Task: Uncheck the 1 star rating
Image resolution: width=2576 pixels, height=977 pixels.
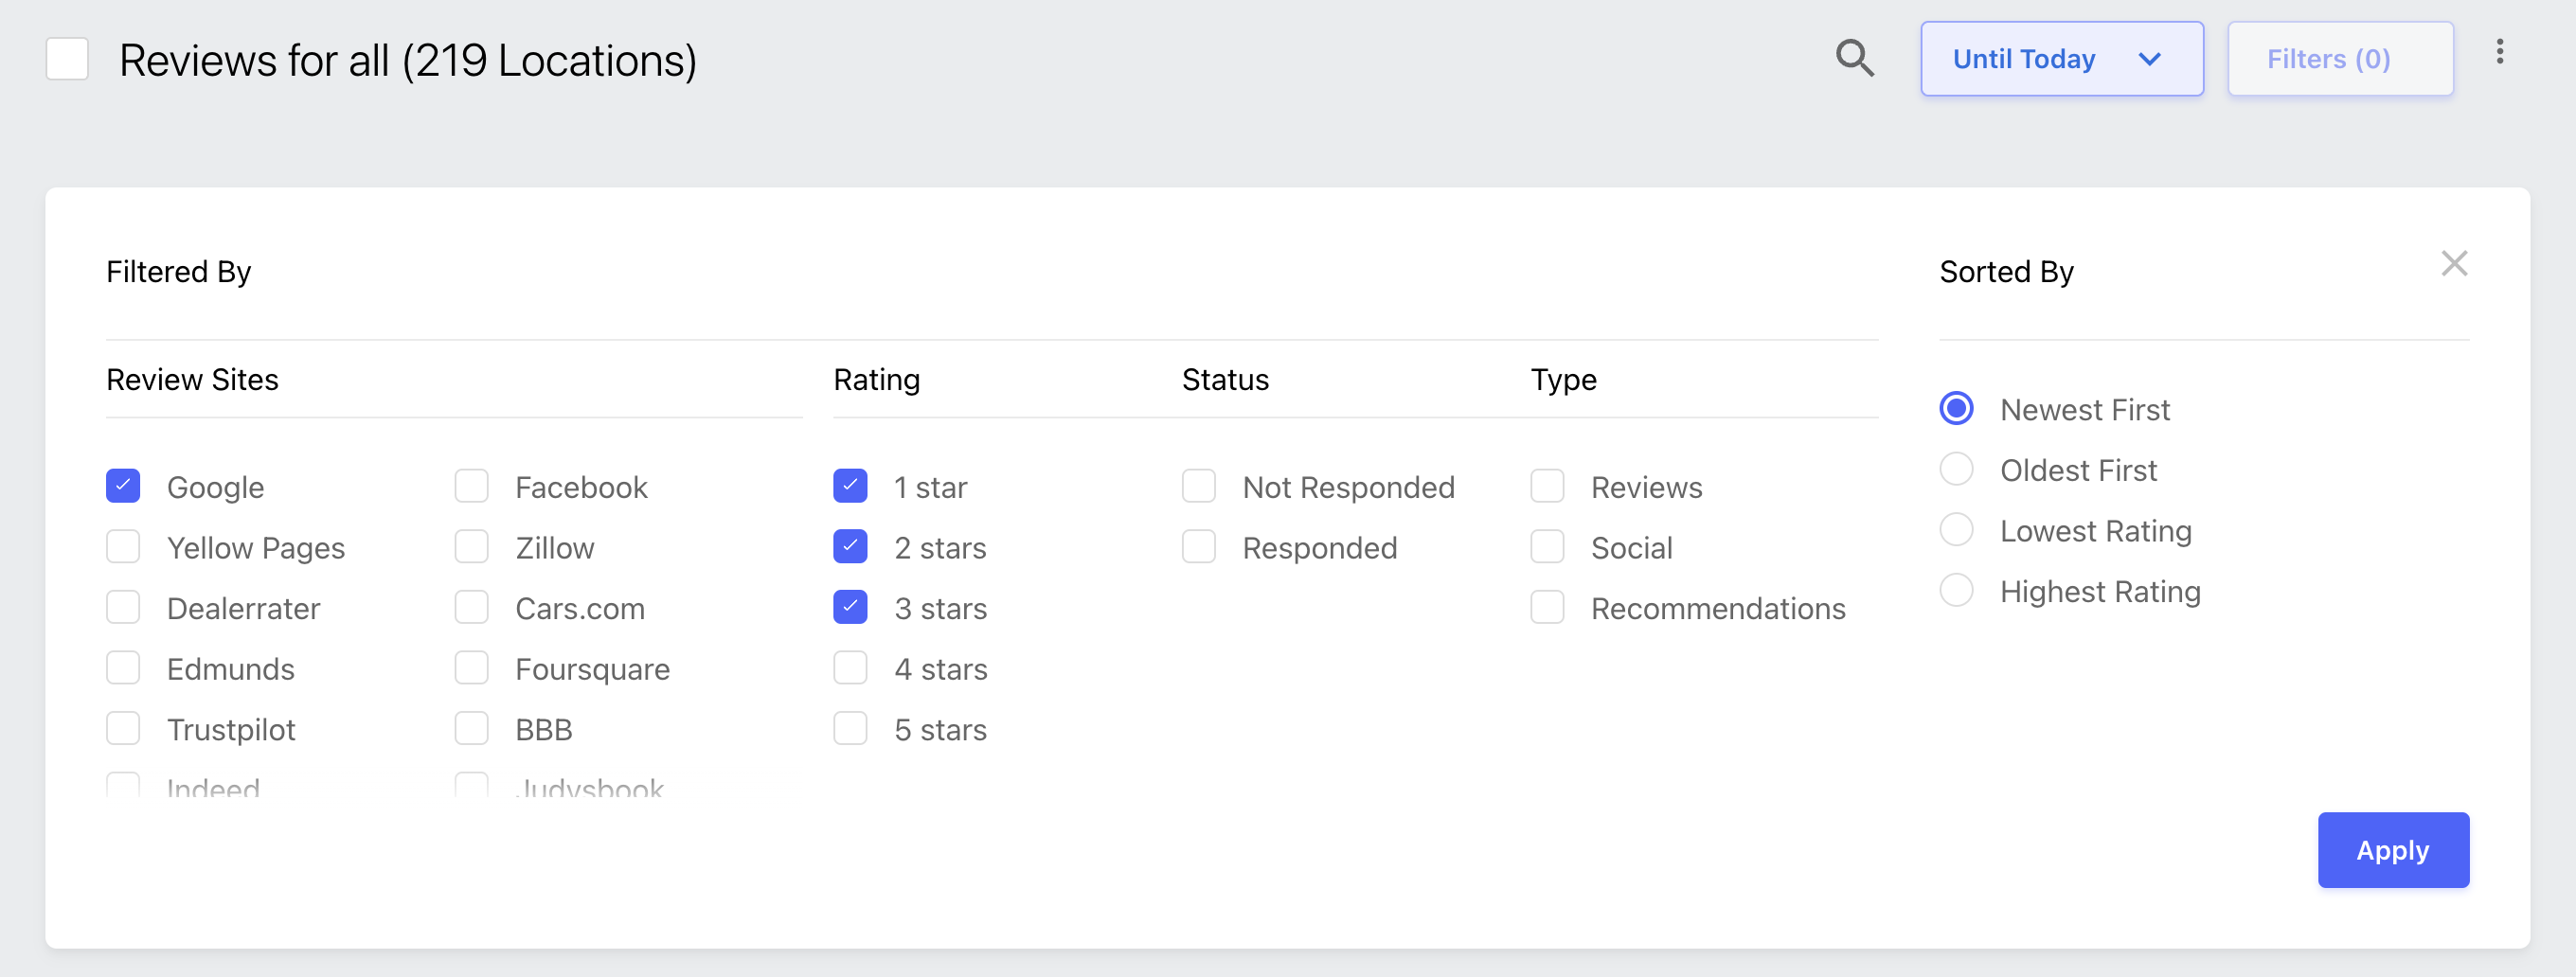Action: 850,486
